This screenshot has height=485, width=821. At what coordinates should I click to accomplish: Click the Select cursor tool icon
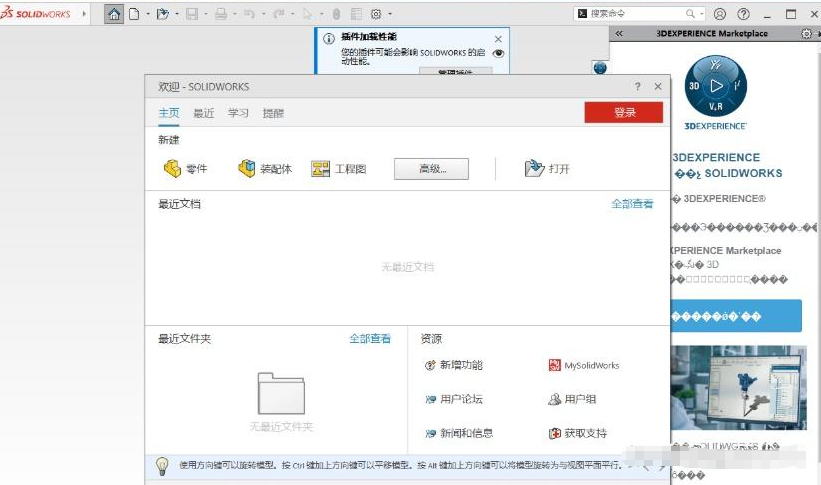pos(307,14)
